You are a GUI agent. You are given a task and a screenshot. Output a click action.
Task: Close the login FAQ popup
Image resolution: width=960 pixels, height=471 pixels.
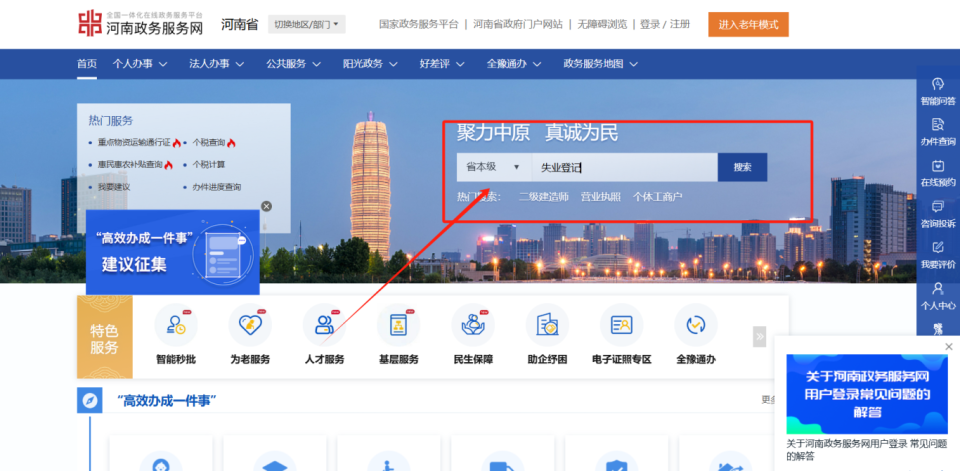[x=949, y=347]
